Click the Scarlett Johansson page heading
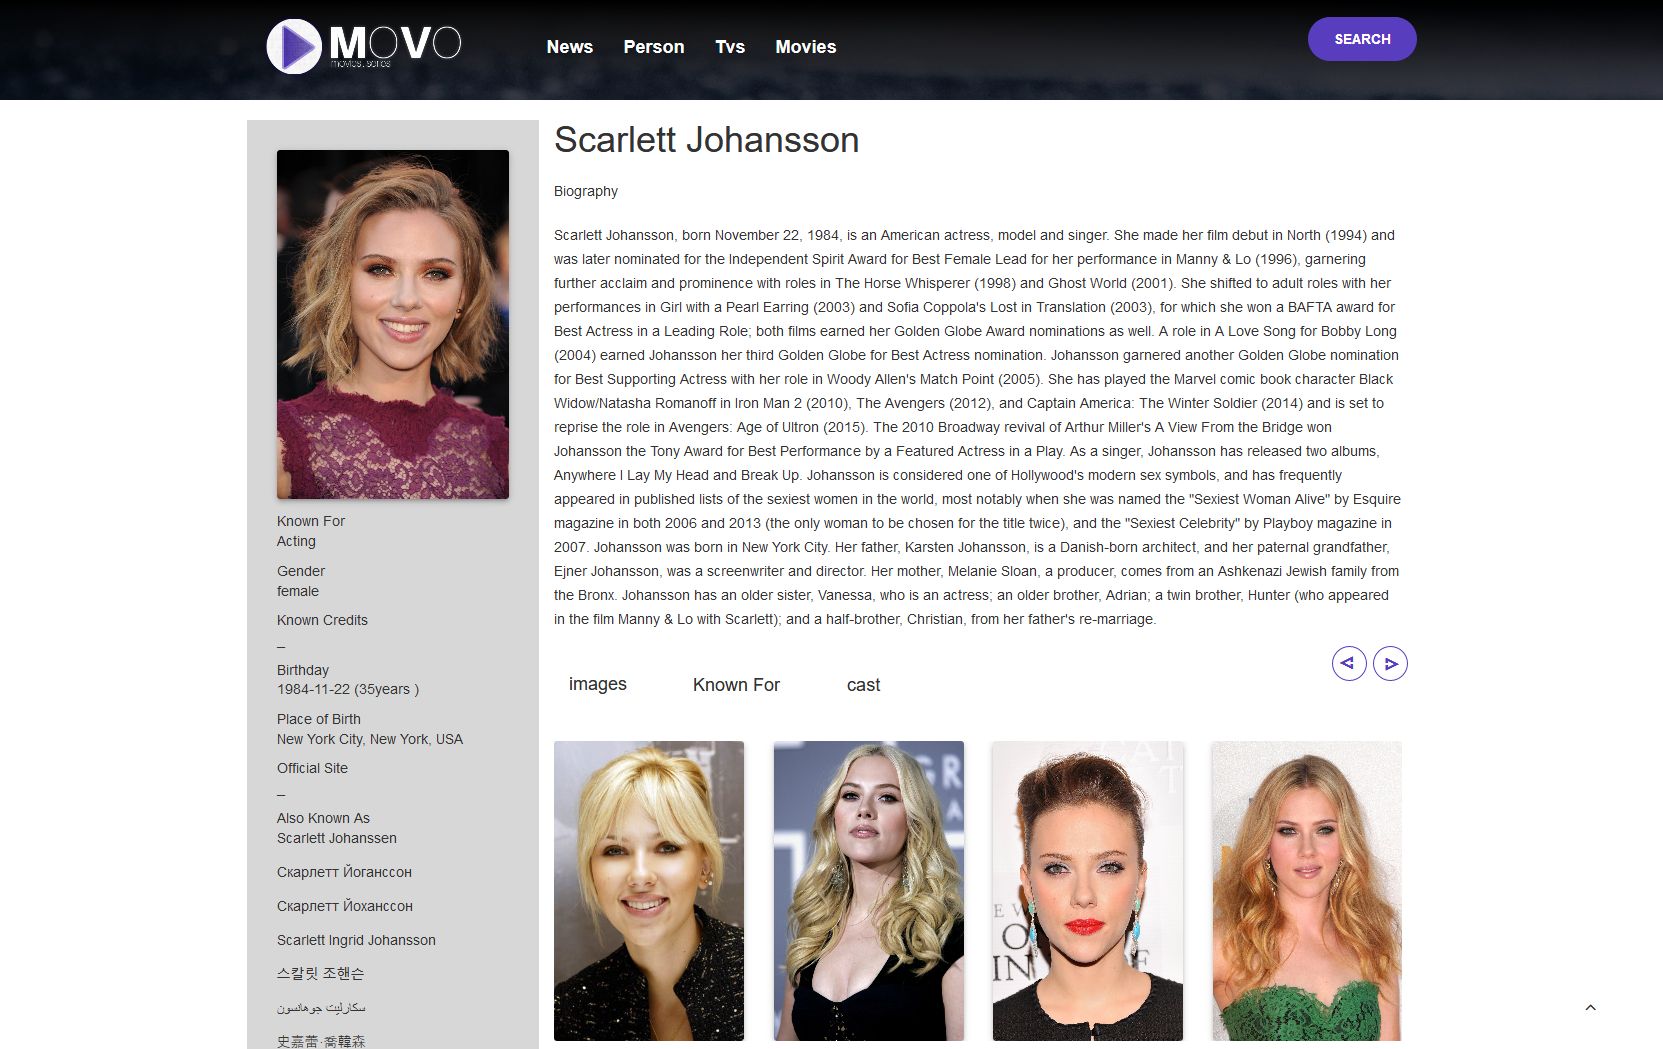This screenshot has height=1049, width=1663. click(x=706, y=140)
